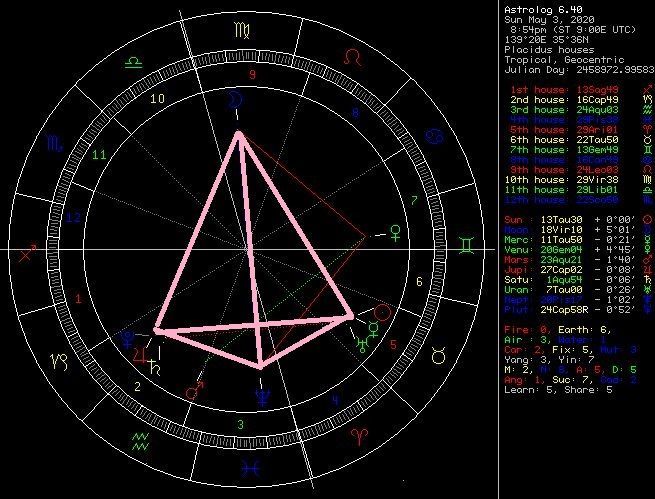Click house number 10 in the wheel
This screenshot has height=499, width=655.
coord(157,99)
